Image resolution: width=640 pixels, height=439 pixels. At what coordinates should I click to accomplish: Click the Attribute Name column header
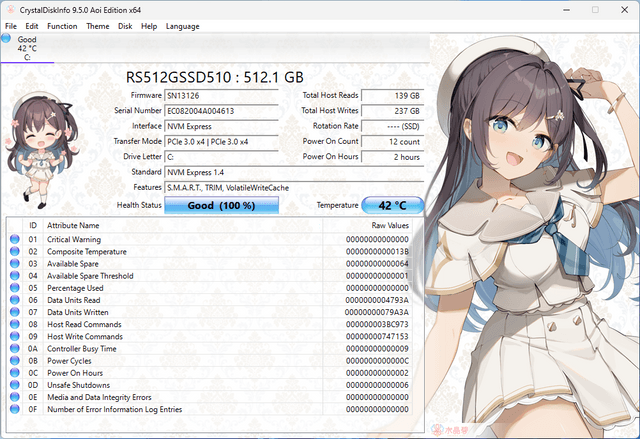coord(183,225)
